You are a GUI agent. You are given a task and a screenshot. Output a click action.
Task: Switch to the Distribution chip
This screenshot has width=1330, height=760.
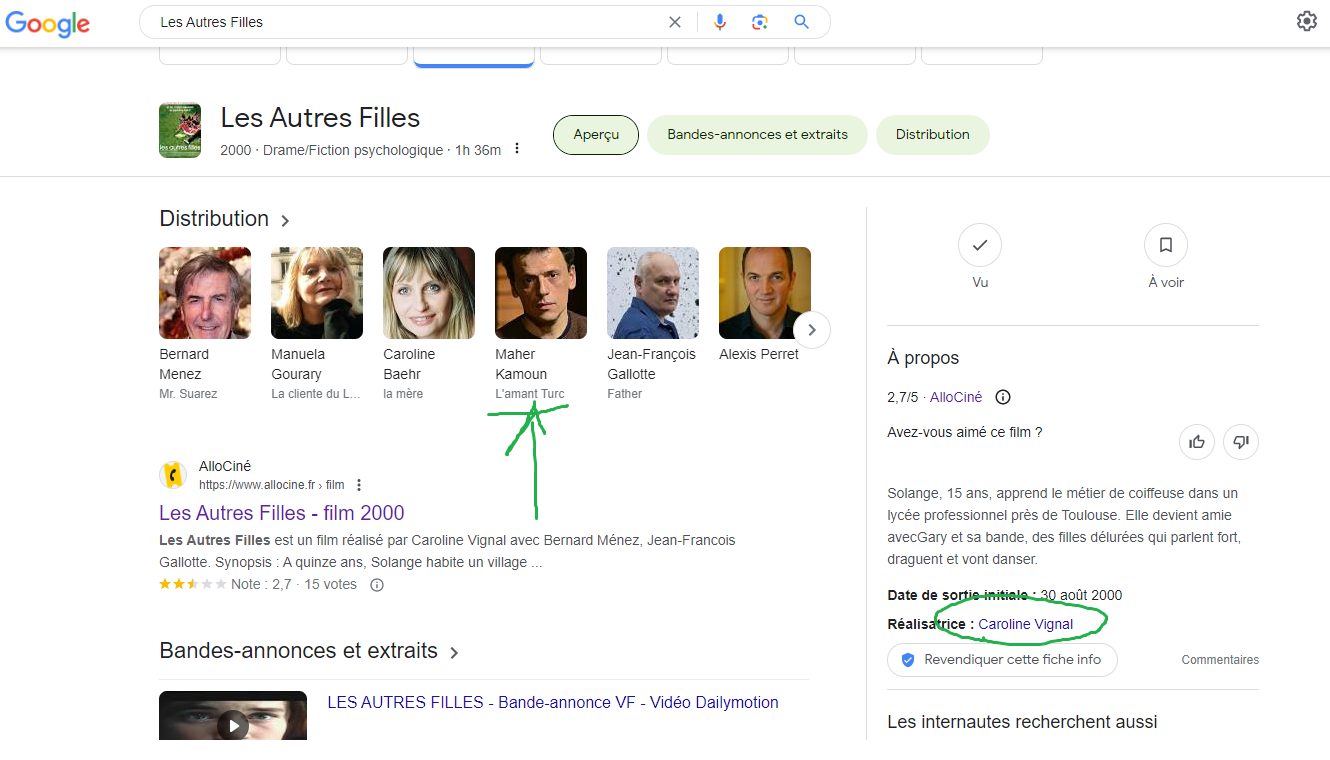coord(933,135)
